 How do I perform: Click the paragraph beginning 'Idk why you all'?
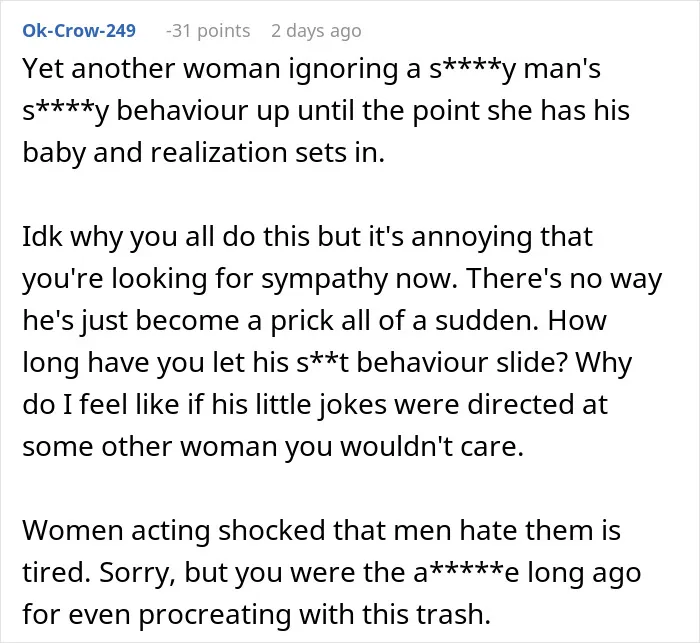(342, 341)
